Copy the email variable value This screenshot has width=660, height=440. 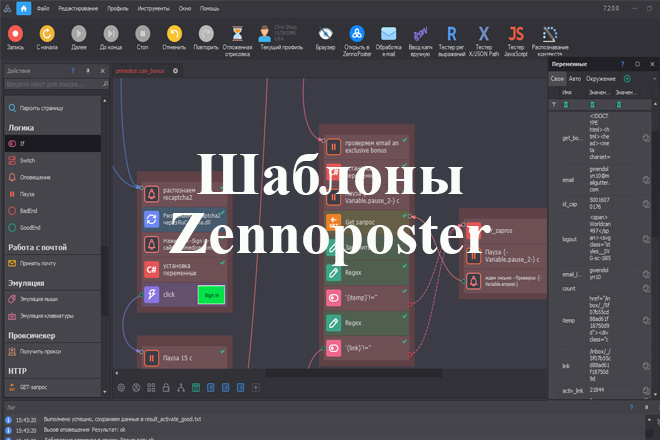pos(646,180)
